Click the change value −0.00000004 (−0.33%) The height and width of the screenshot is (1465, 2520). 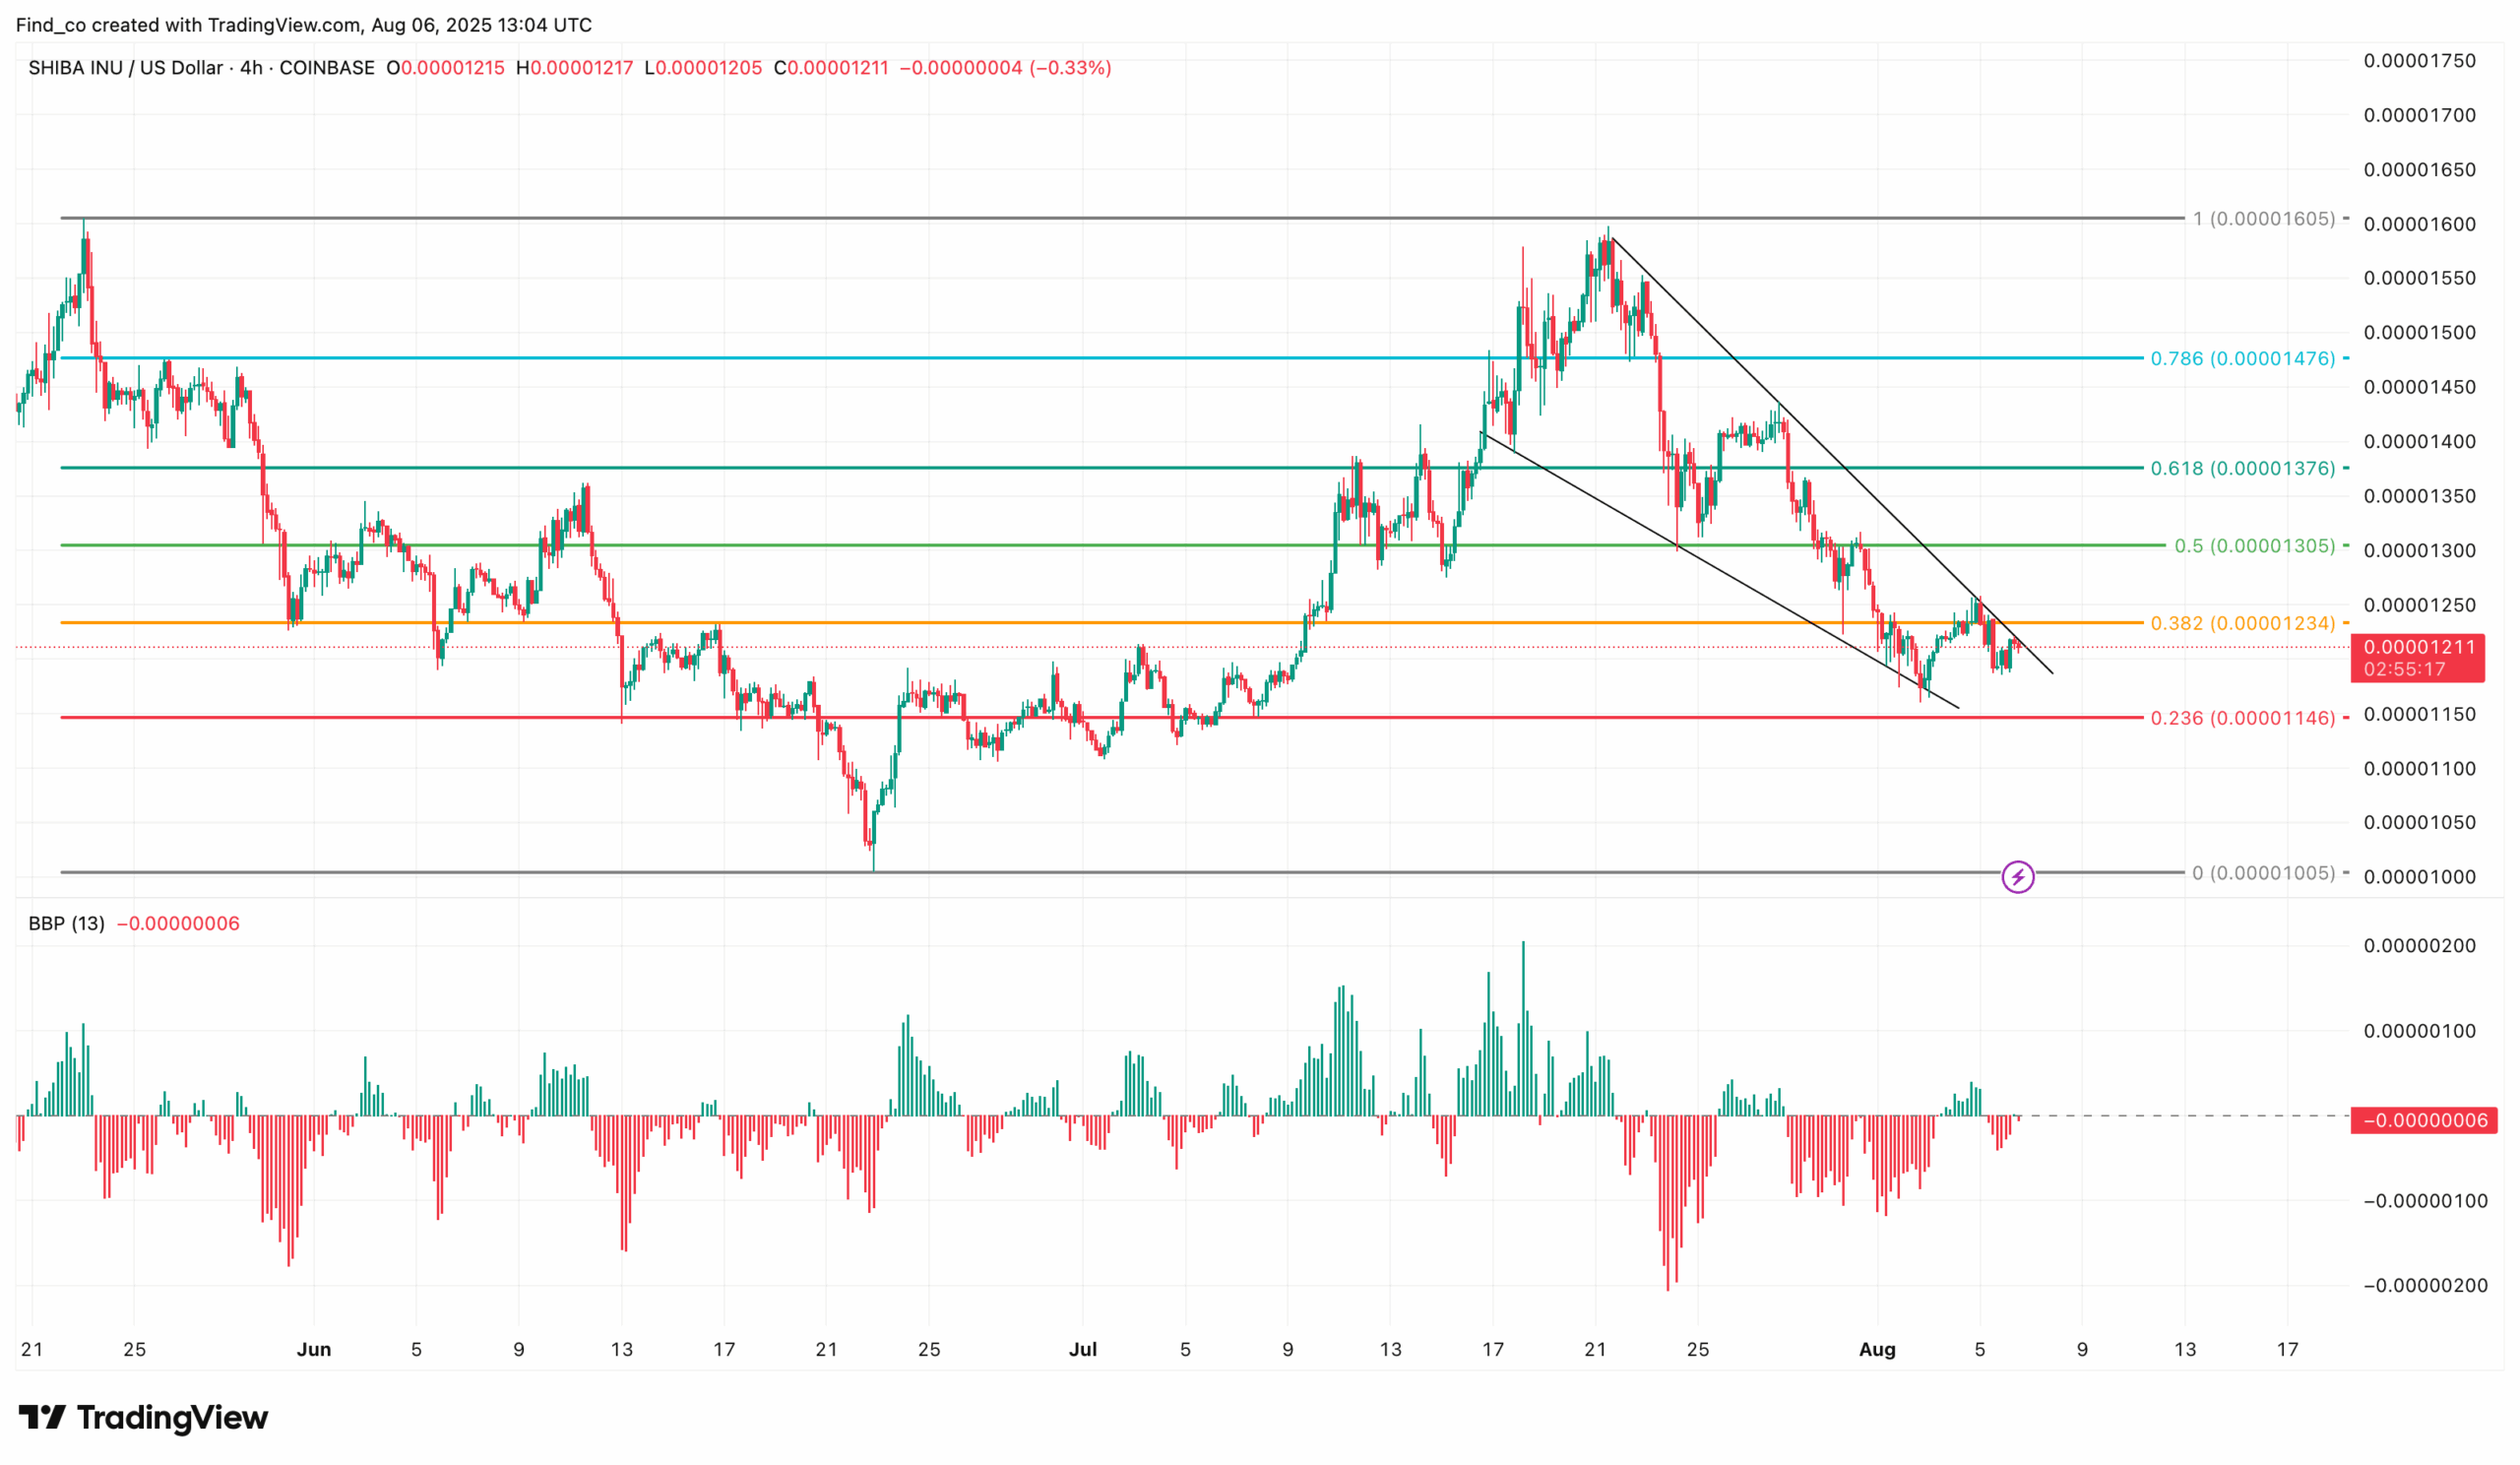tap(1006, 68)
